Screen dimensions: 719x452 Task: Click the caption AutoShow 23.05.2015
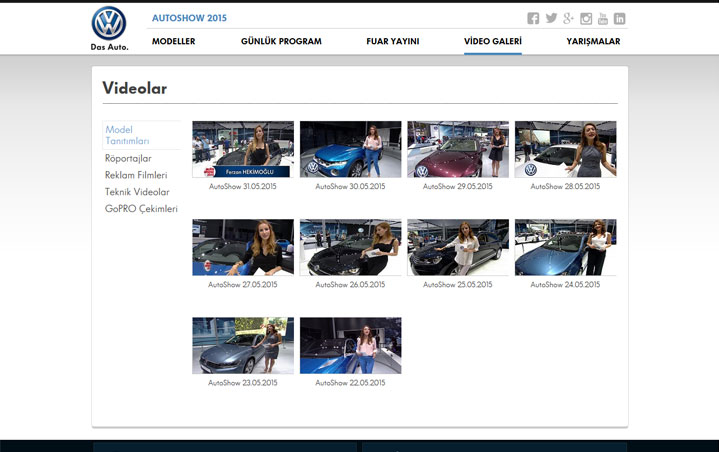click(243, 383)
